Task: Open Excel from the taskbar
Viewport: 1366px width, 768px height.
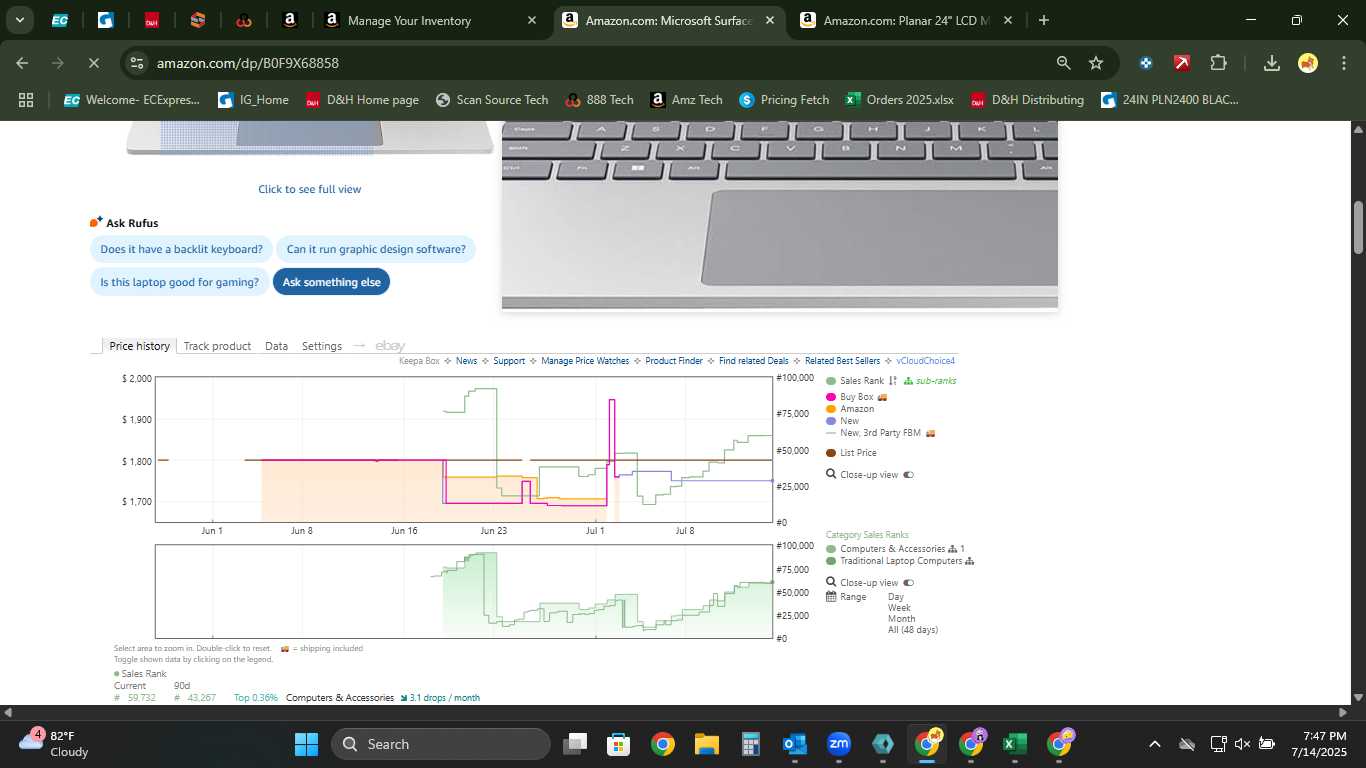Action: click(1014, 744)
